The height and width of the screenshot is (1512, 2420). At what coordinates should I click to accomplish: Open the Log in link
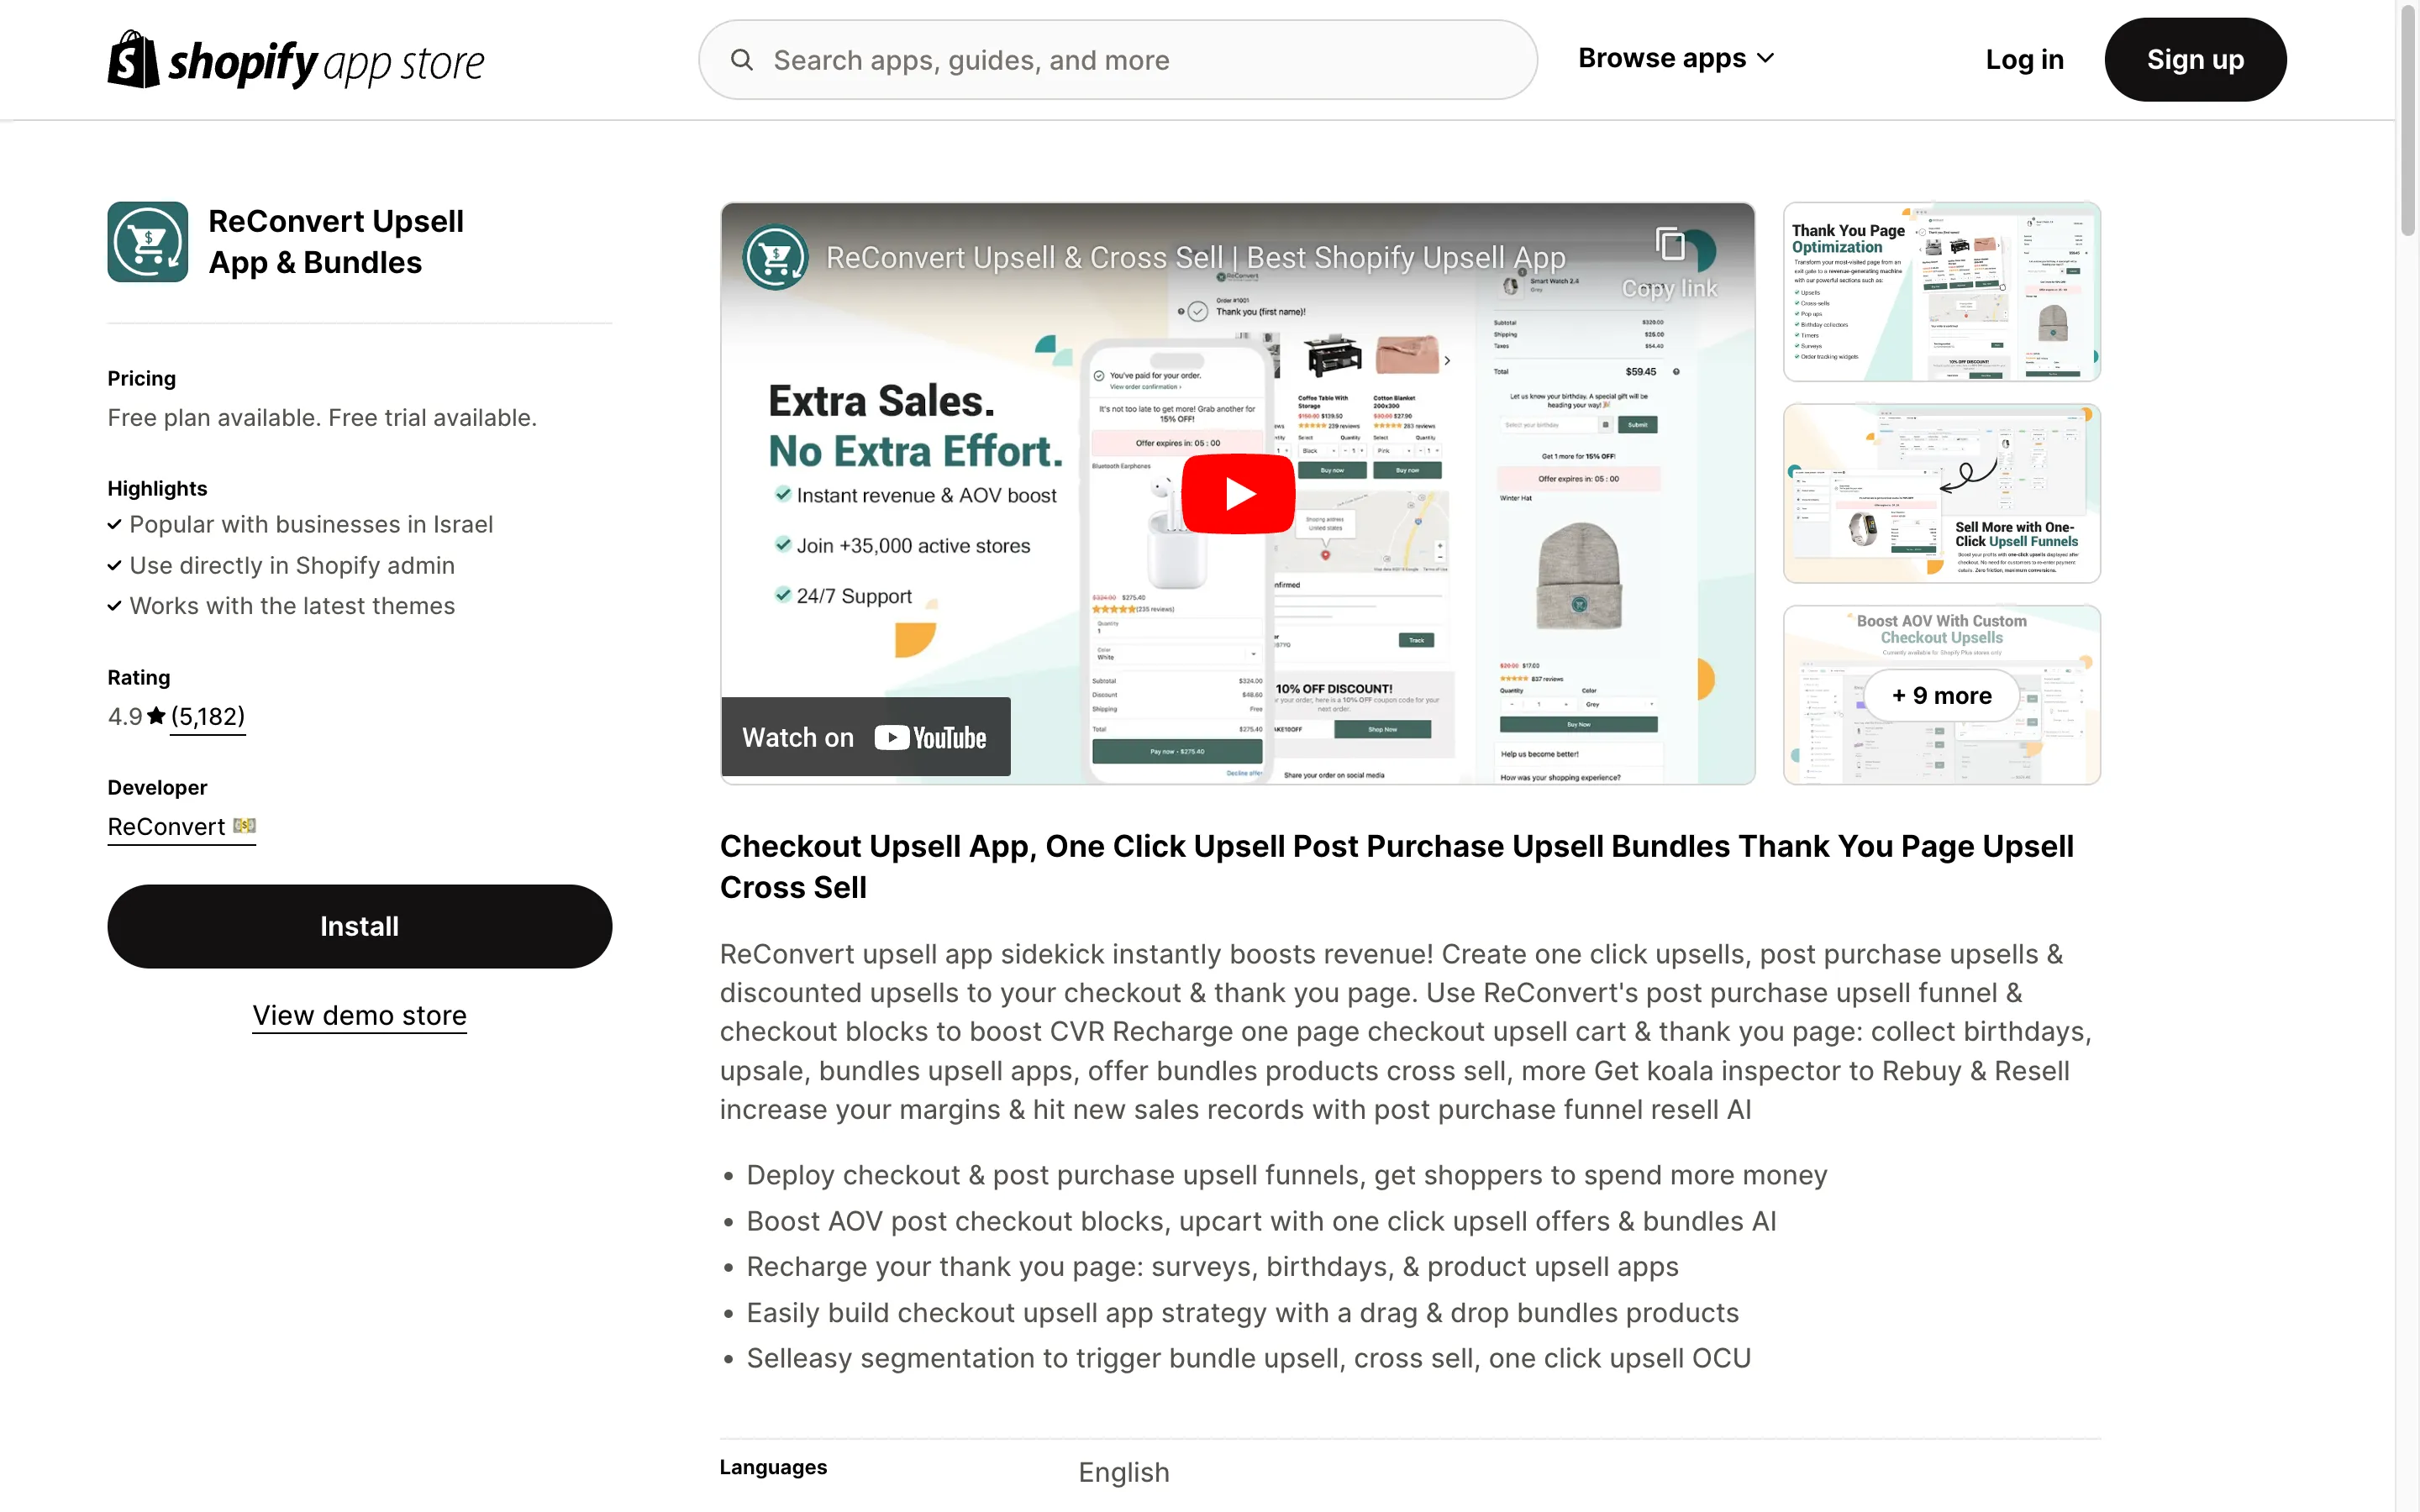tap(2024, 60)
